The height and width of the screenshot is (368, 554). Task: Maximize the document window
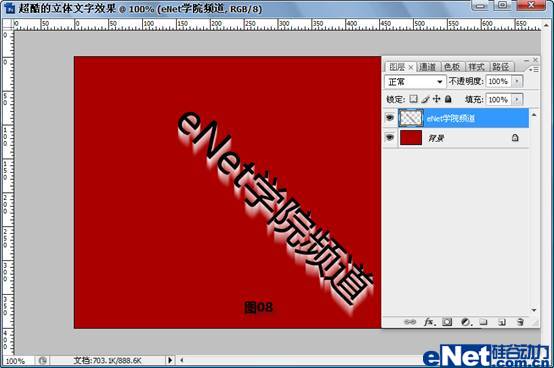tap(502, 5)
